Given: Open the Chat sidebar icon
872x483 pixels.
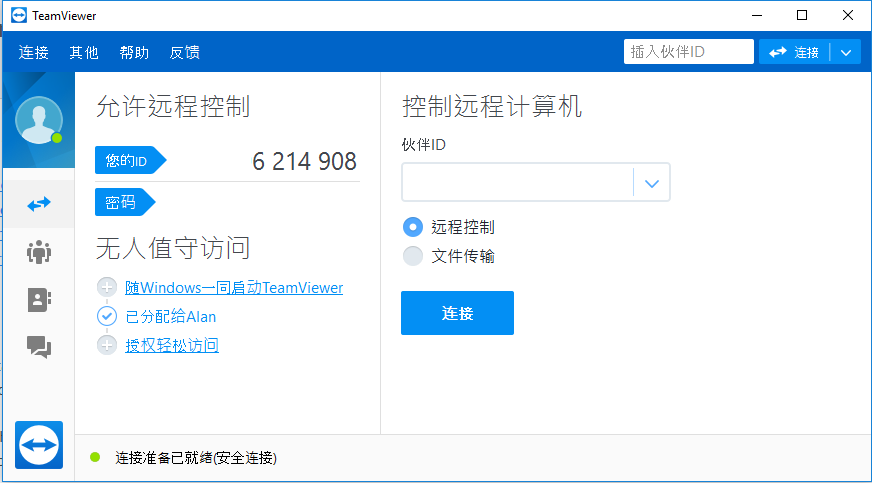Looking at the screenshot, I should point(39,347).
